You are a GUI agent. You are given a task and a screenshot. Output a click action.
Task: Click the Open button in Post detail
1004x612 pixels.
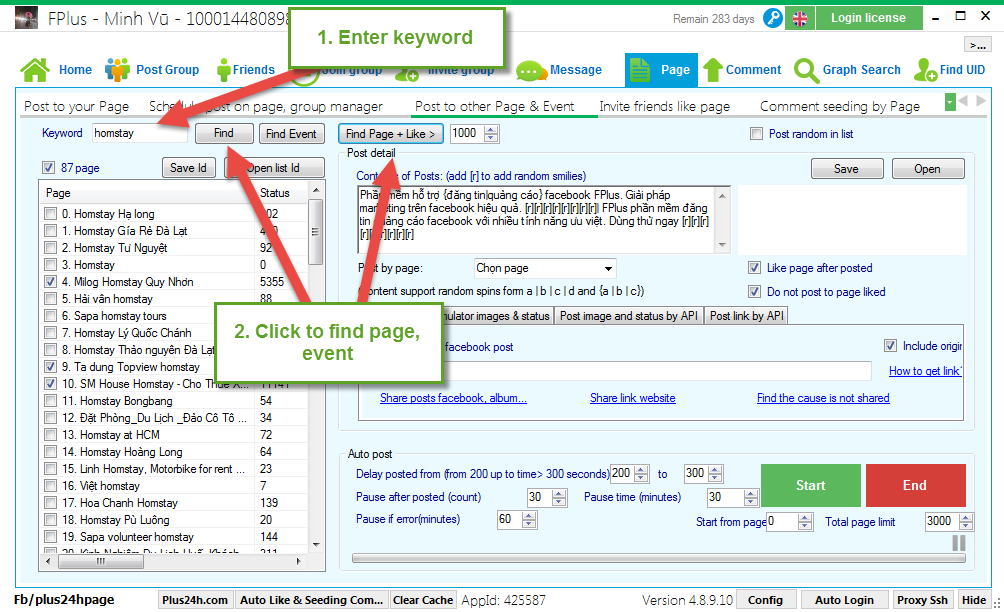point(927,169)
